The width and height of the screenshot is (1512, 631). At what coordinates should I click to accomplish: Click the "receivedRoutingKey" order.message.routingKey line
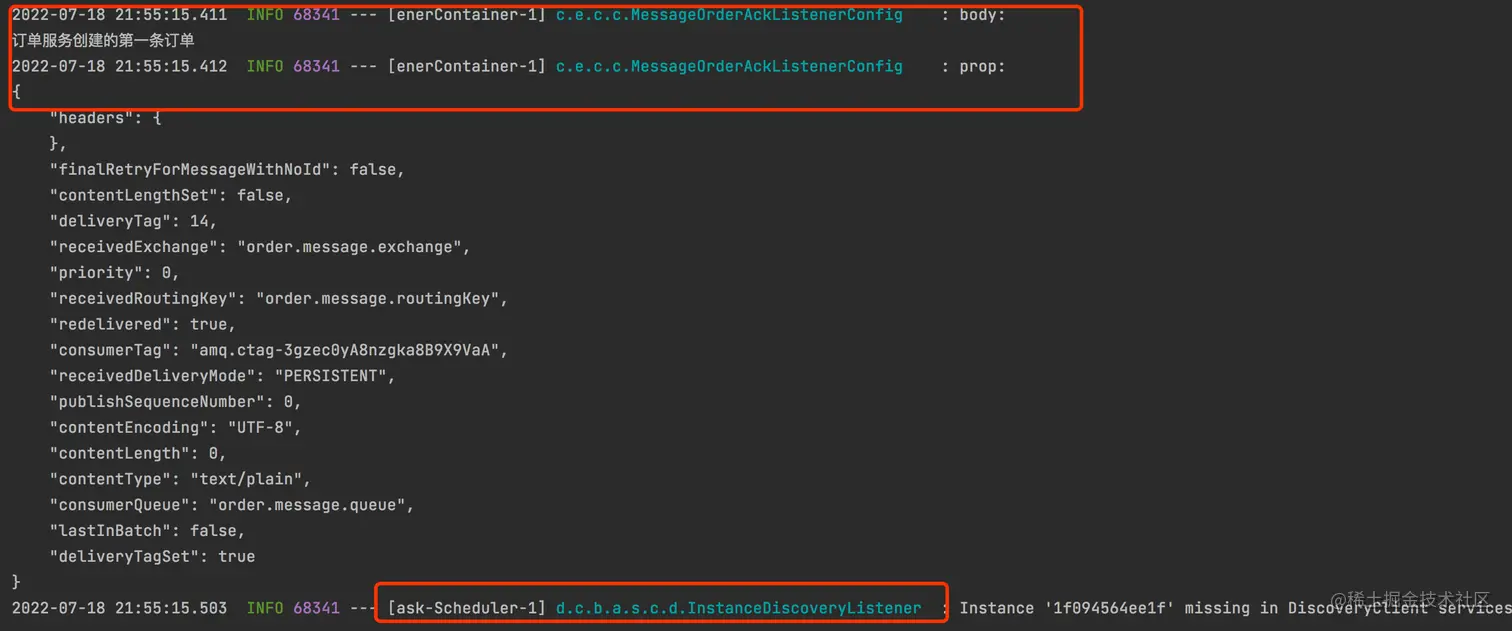(x=279, y=299)
